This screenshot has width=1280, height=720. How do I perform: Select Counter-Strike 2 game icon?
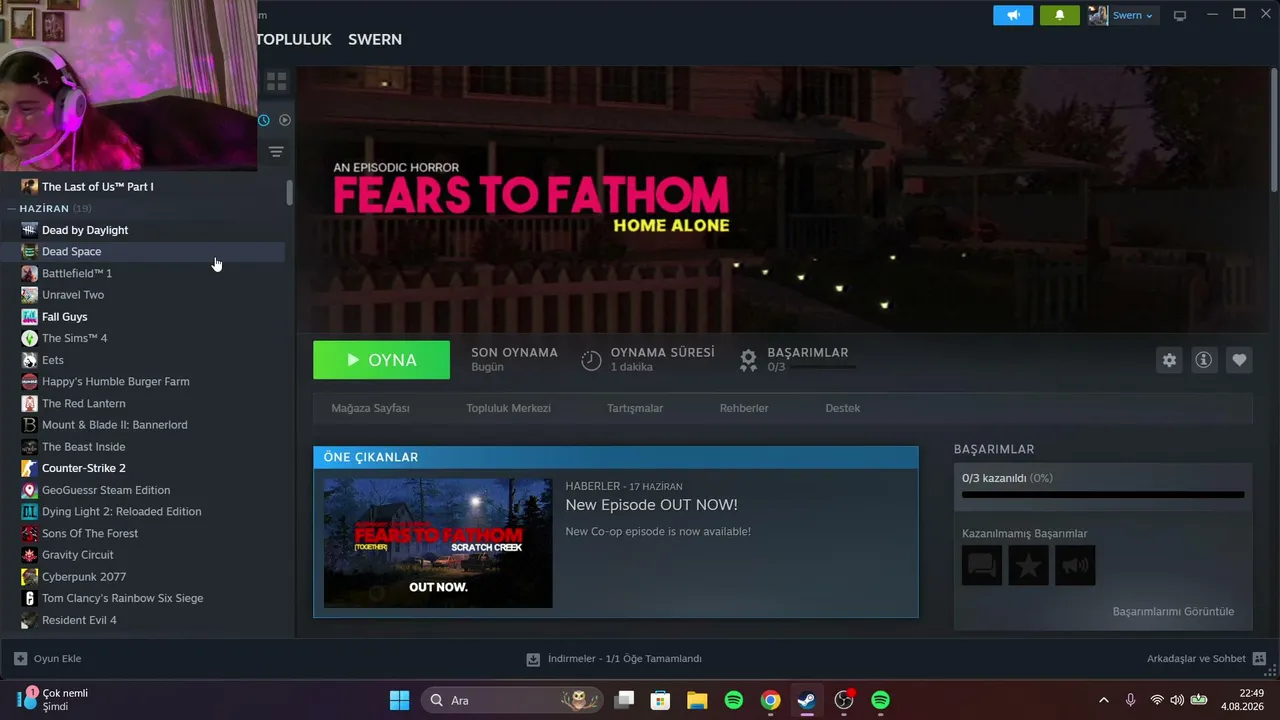(x=29, y=468)
